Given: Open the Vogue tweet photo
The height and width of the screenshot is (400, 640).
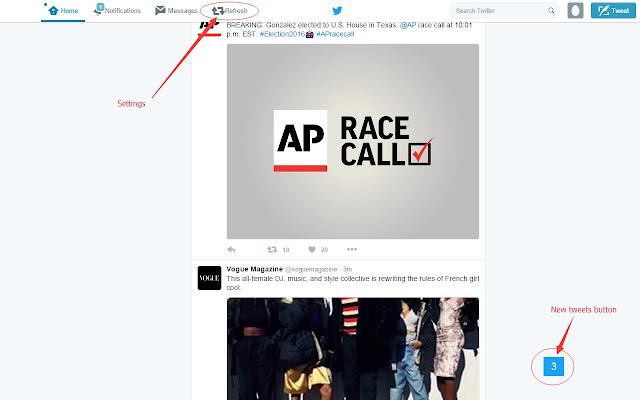Looking at the screenshot, I should coord(353,349).
